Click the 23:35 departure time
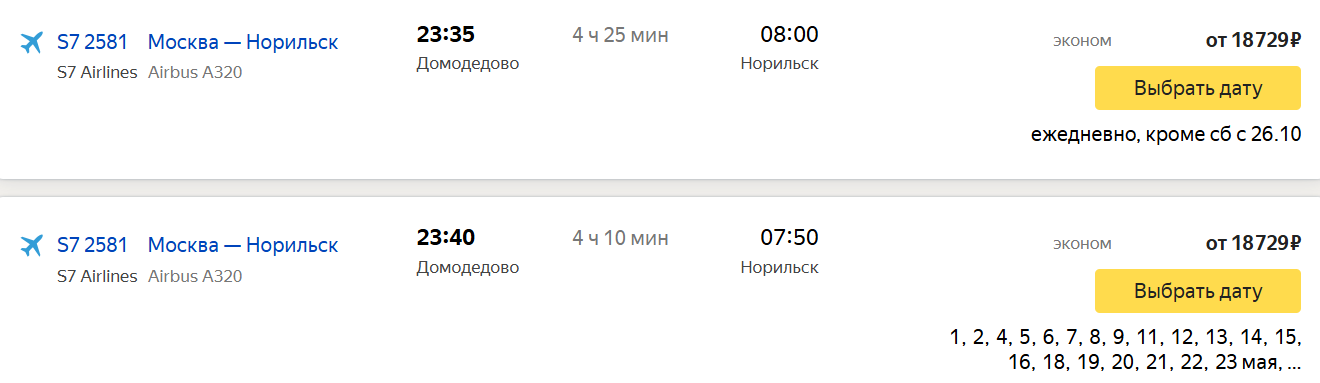The height and width of the screenshot is (383, 1320). pyautogui.click(x=445, y=35)
